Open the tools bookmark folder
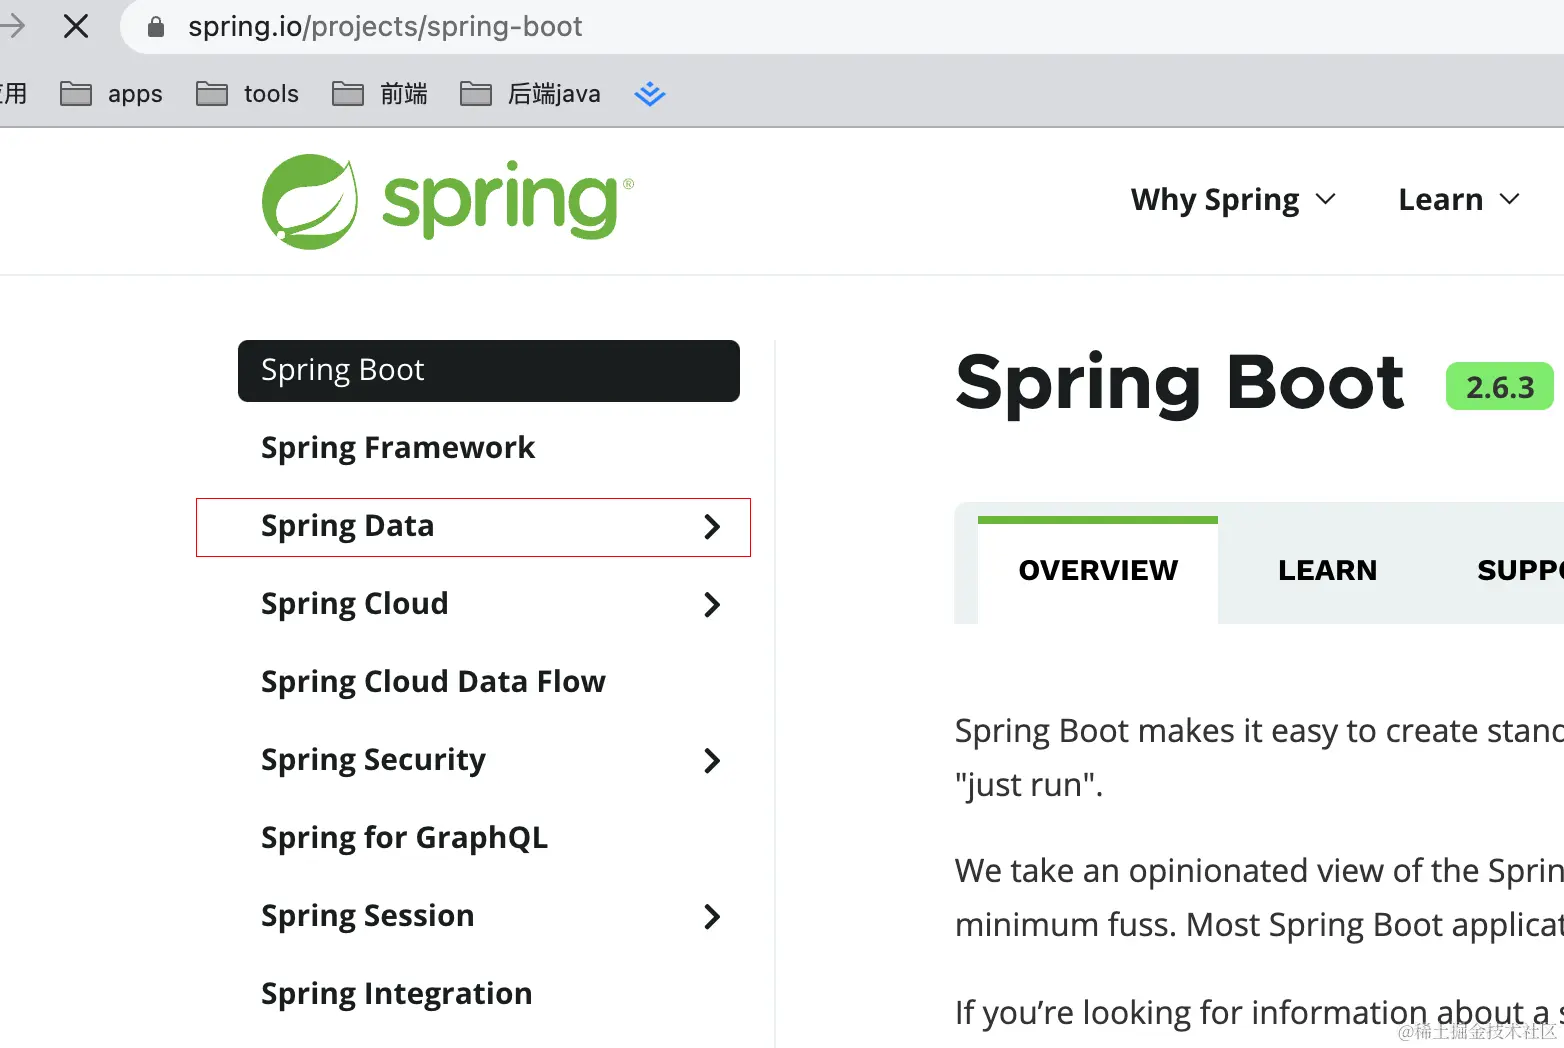Viewport: 1564px width, 1048px height. pyautogui.click(x=247, y=94)
